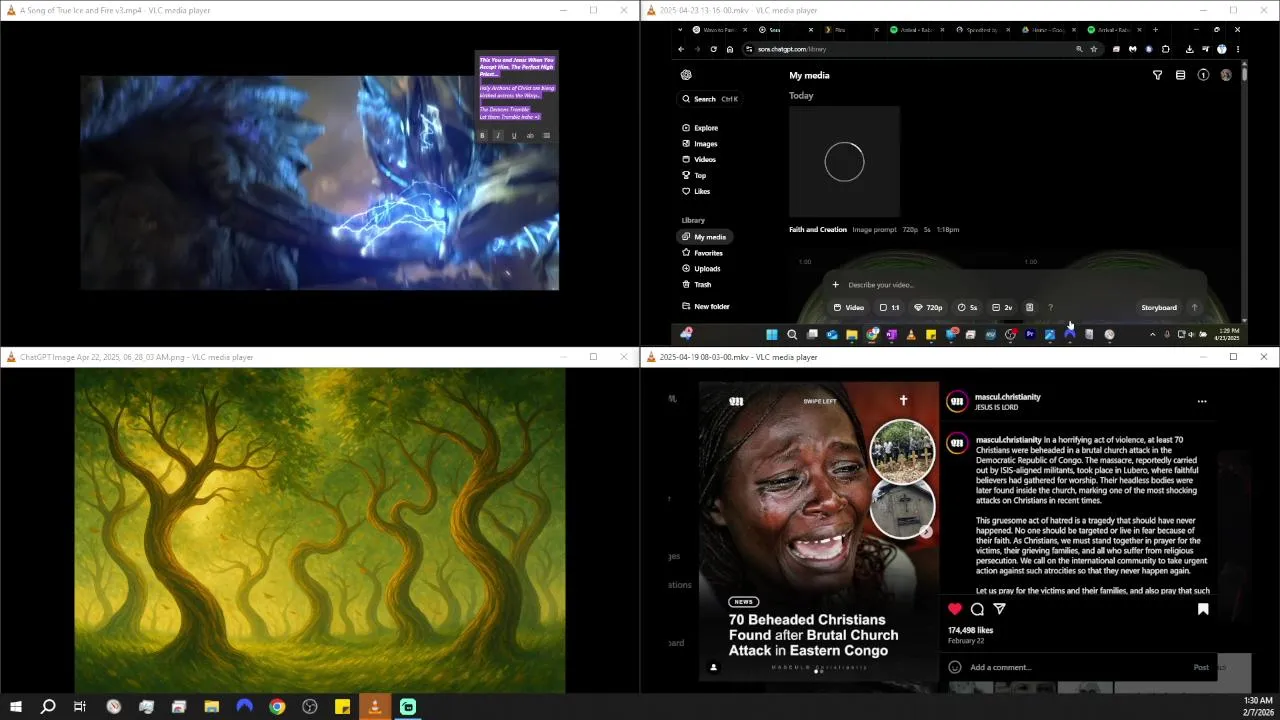Click the ChatGPT logo in Sora
The width and height of the screenshot is (1280, 720).
[686, 75]
